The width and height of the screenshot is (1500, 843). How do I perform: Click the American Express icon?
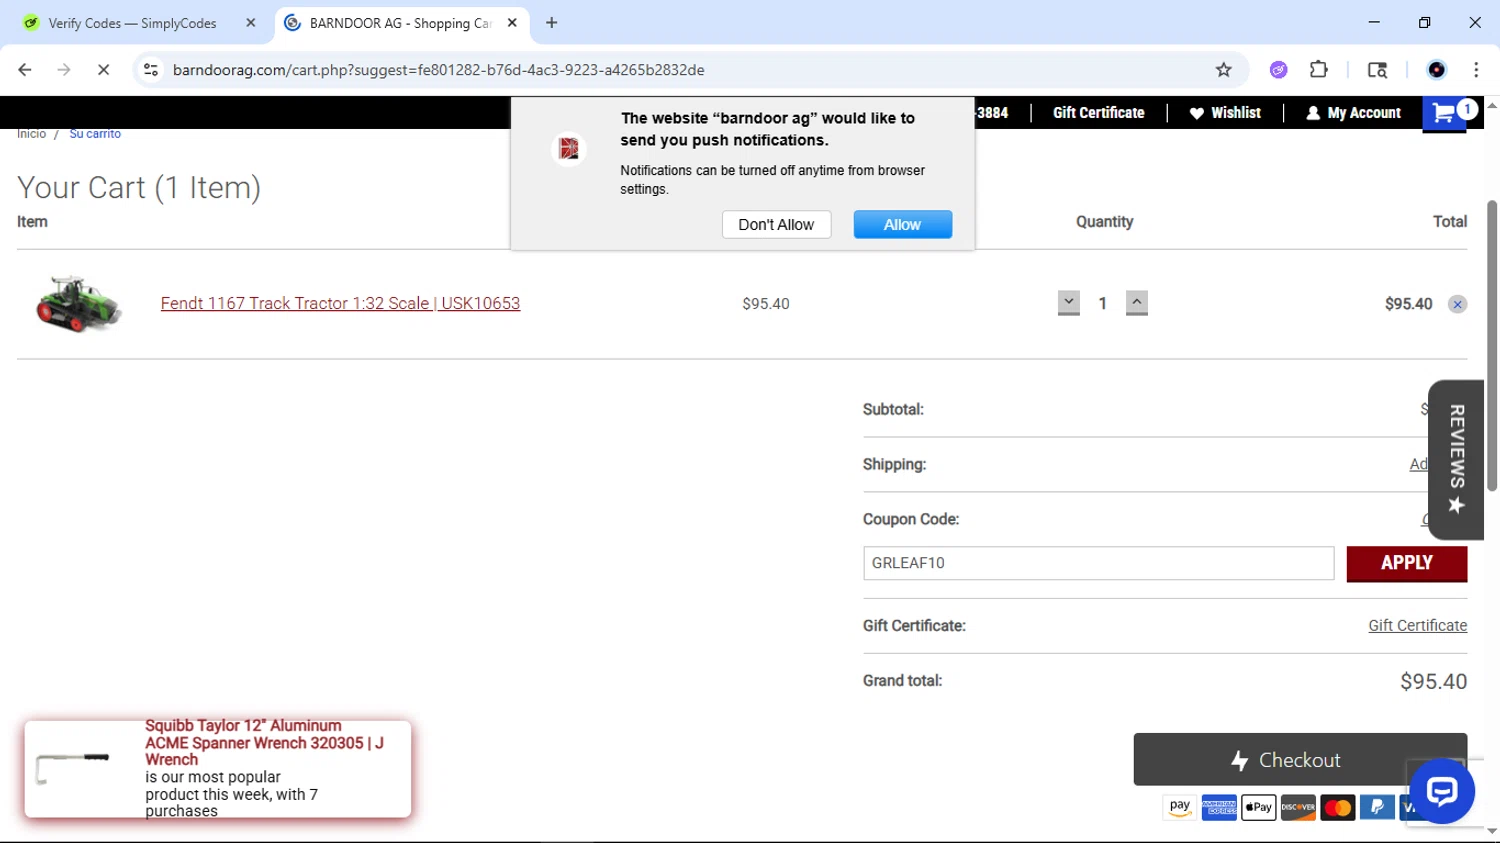(x=1219, y=807)
